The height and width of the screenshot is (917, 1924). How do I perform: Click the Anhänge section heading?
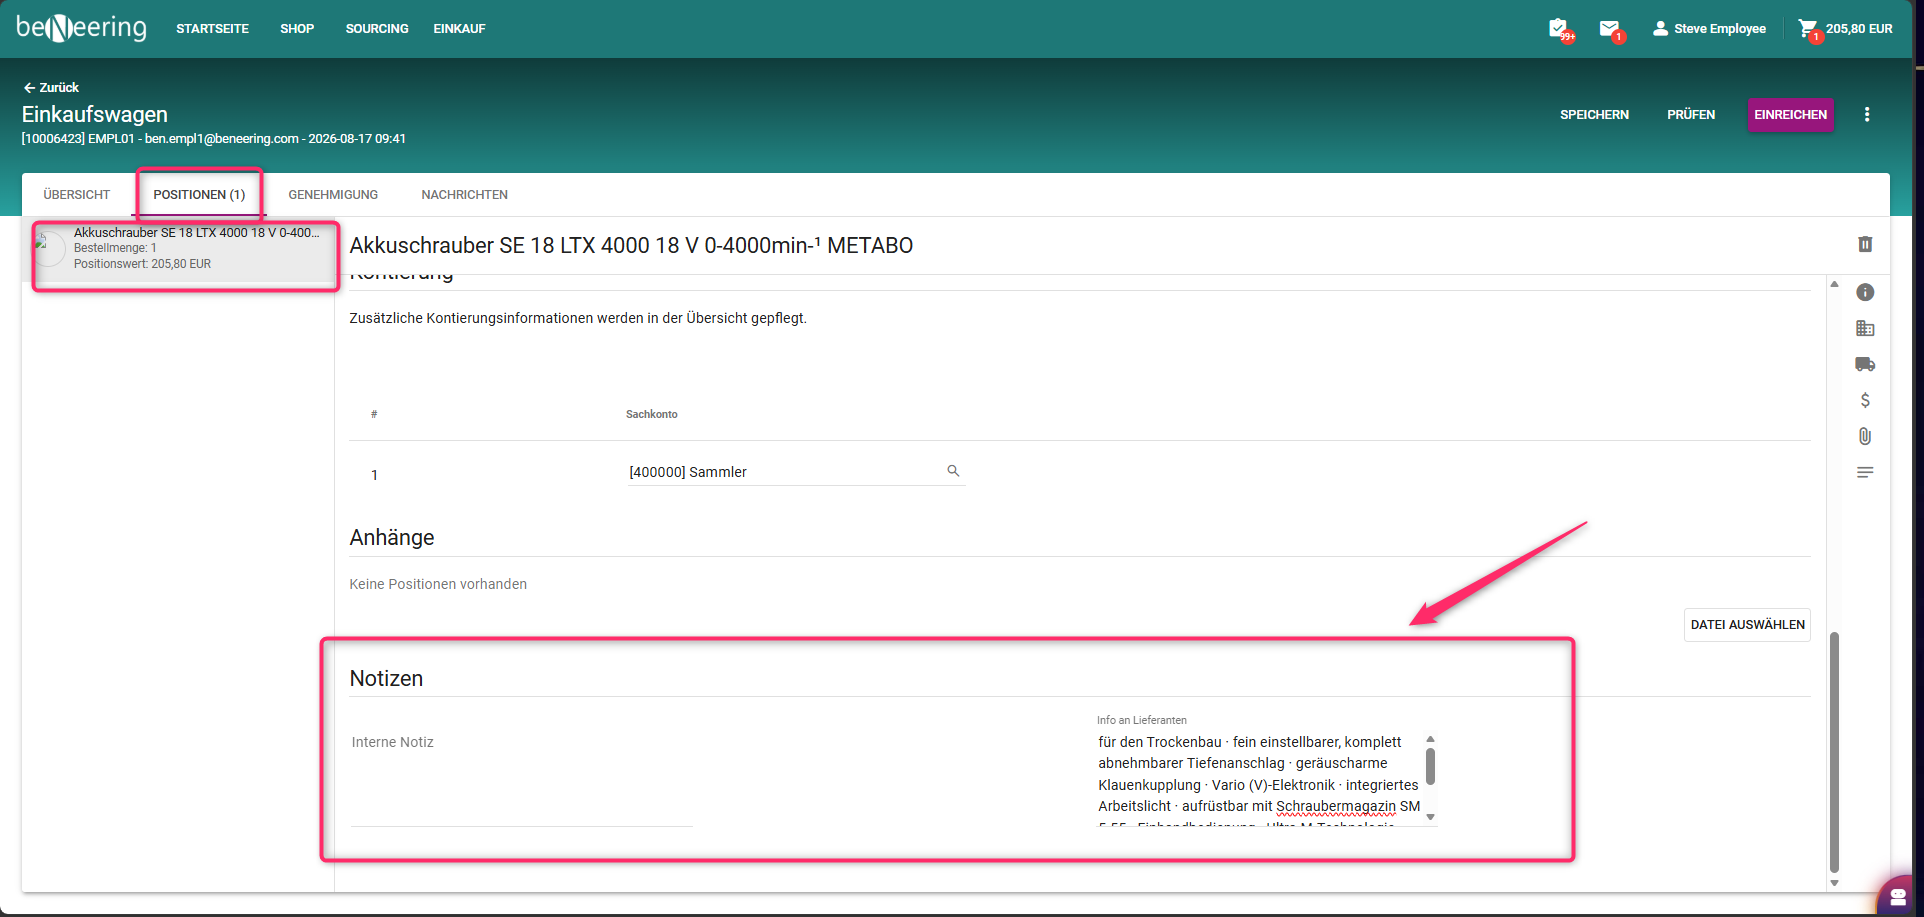pos(392,538)
